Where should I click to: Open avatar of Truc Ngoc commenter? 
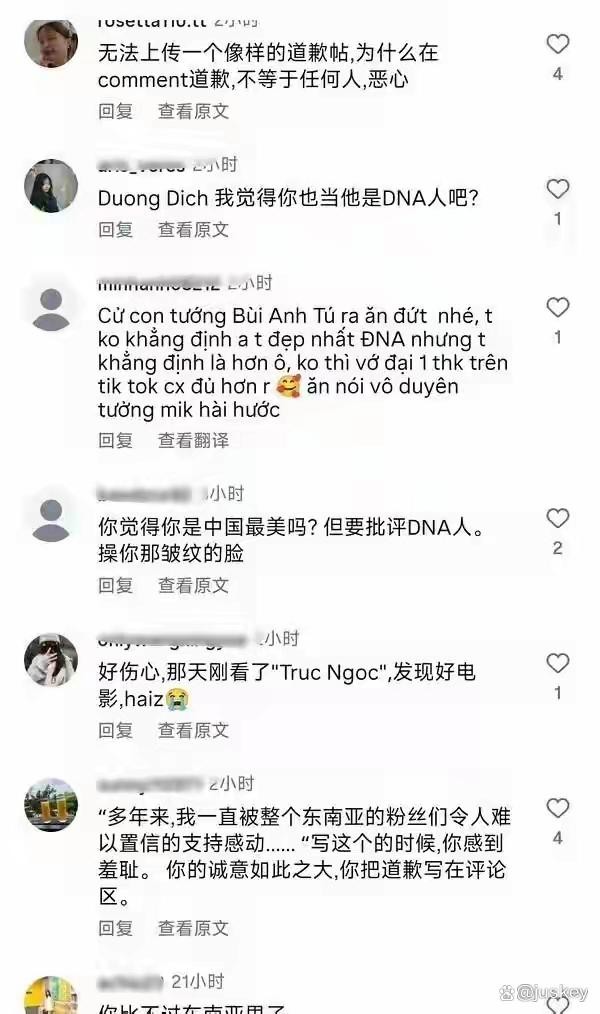pos(51,660)
